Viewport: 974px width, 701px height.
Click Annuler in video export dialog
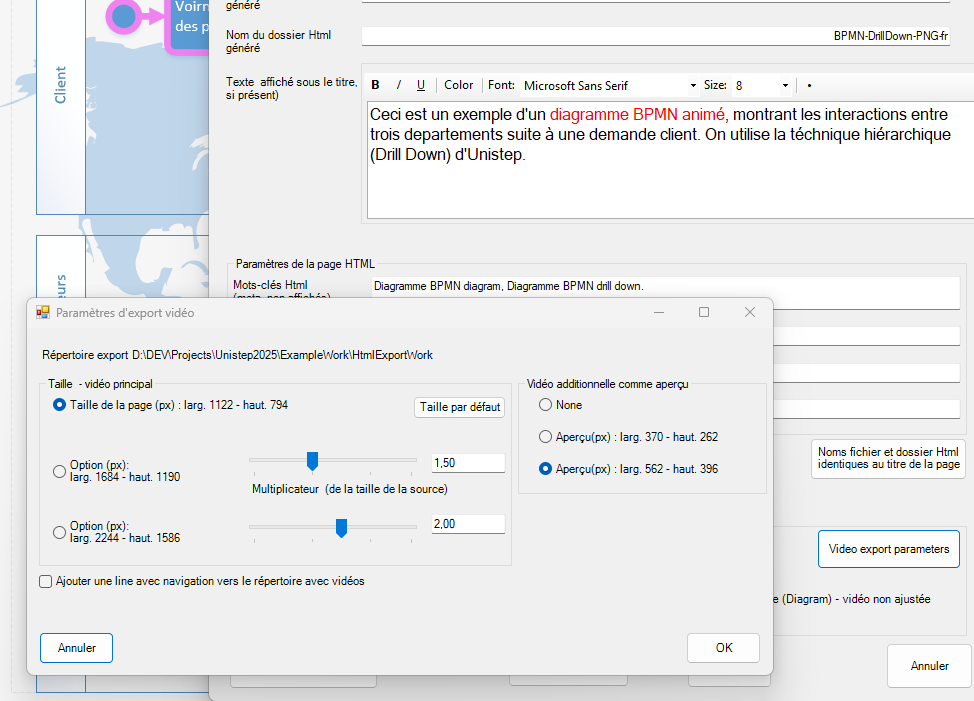(77, 648)
